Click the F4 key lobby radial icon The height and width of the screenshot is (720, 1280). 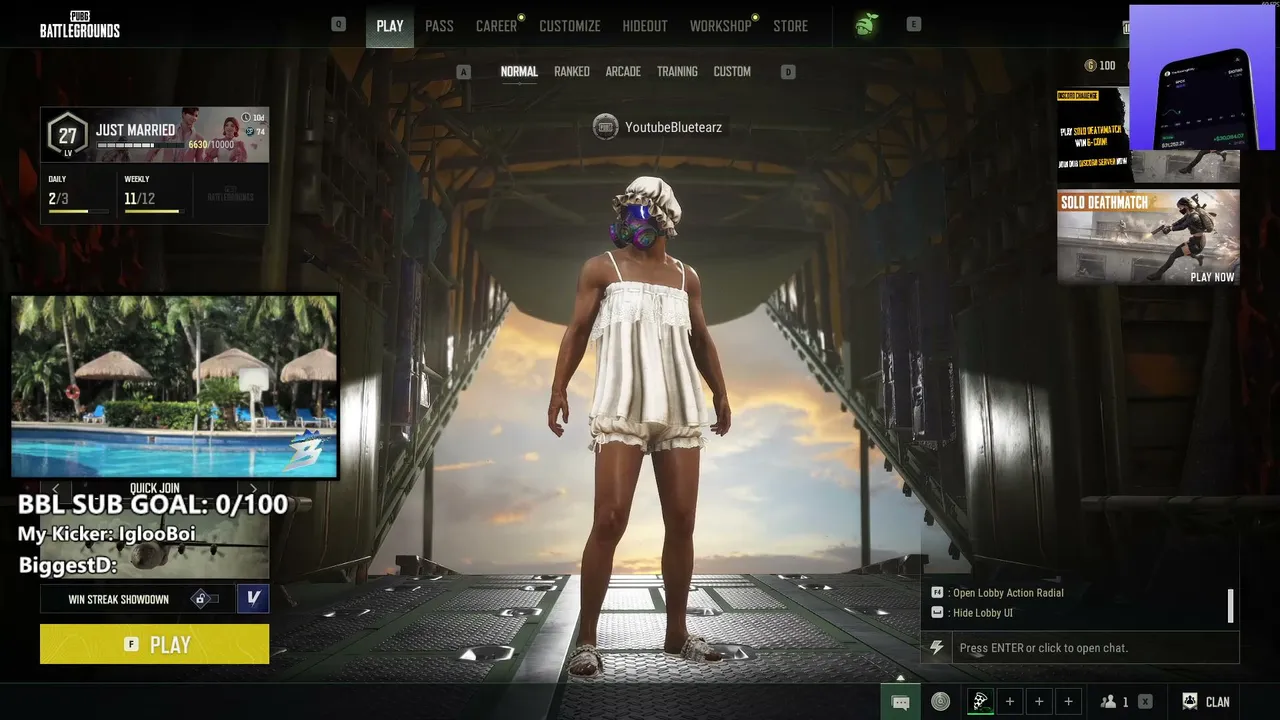[937, 593]
